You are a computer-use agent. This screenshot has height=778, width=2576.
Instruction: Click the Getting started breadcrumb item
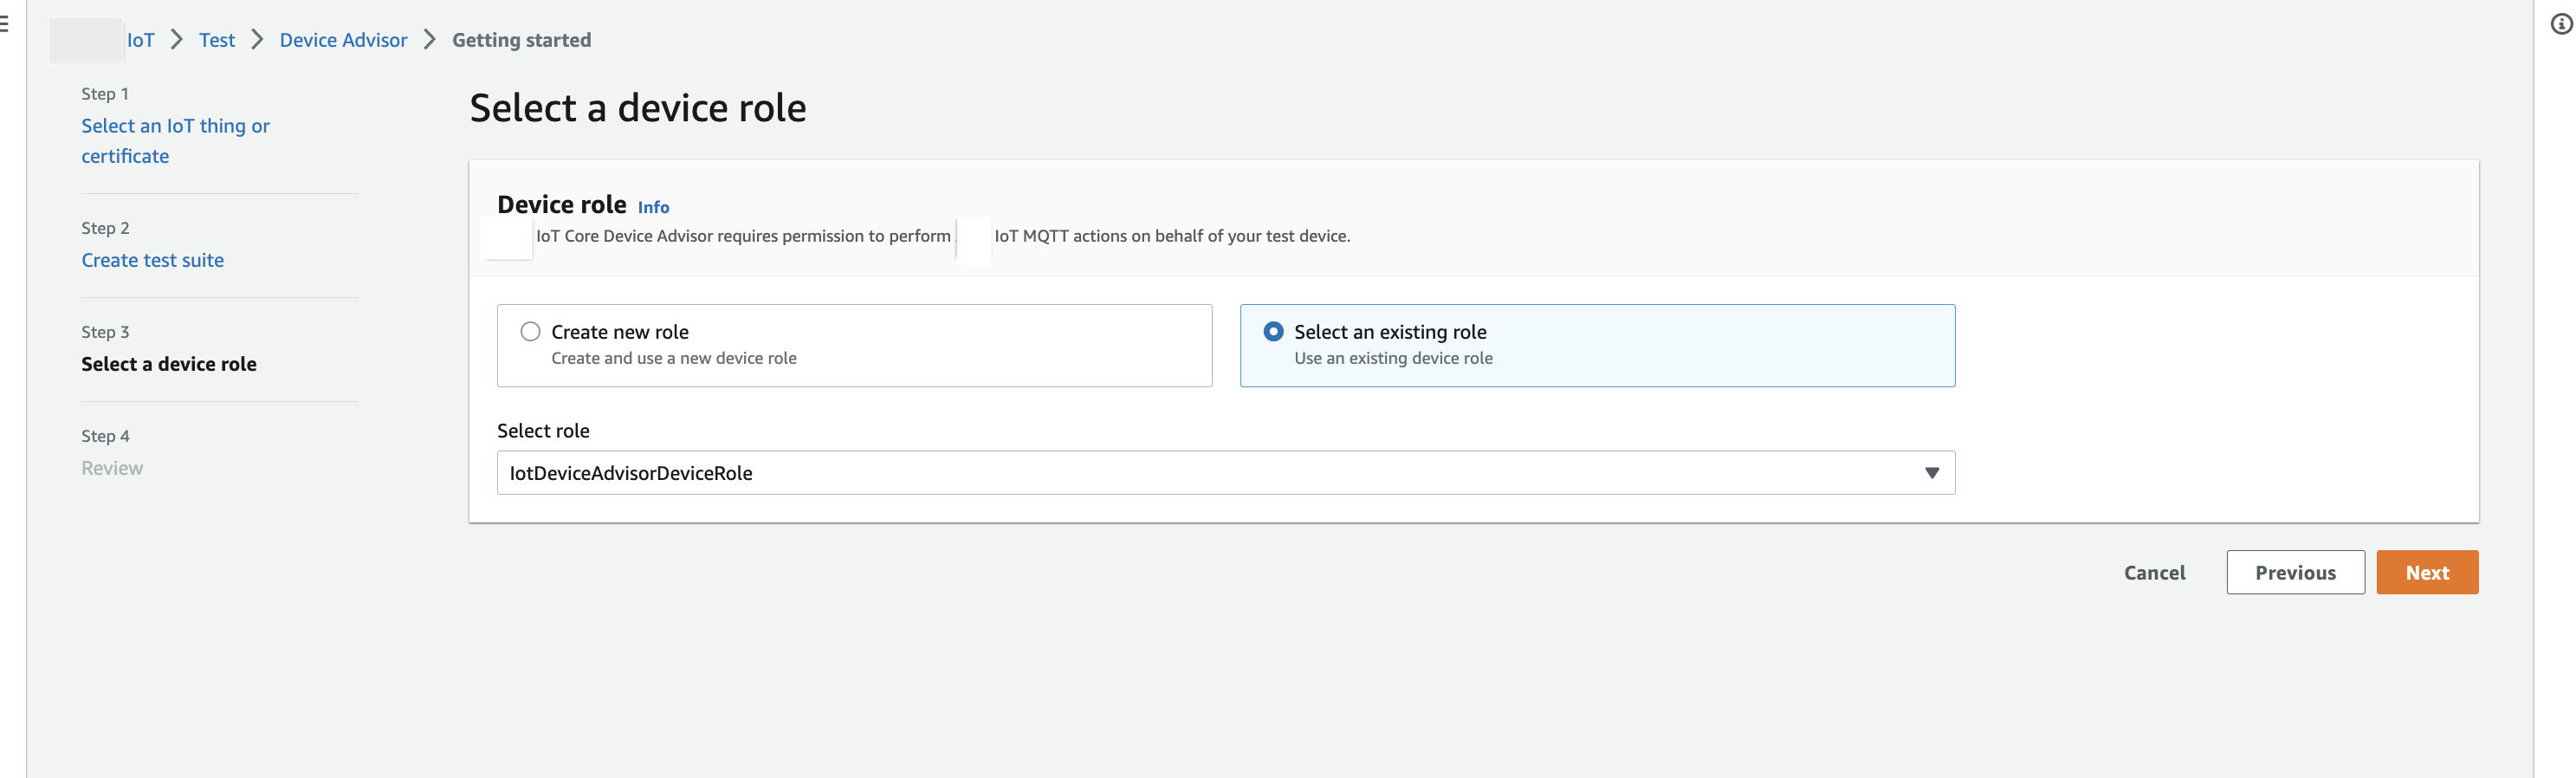coord(521,40)
